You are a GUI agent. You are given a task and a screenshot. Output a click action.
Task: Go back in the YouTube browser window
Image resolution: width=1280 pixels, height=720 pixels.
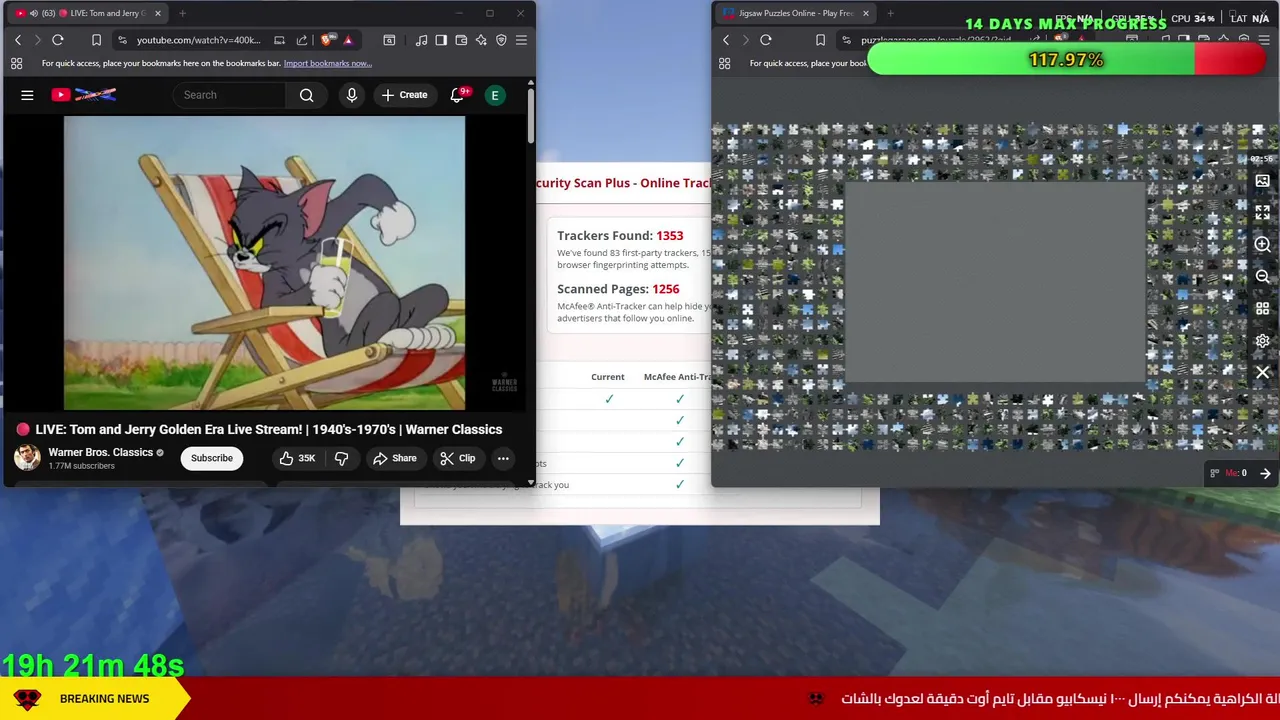17,40
